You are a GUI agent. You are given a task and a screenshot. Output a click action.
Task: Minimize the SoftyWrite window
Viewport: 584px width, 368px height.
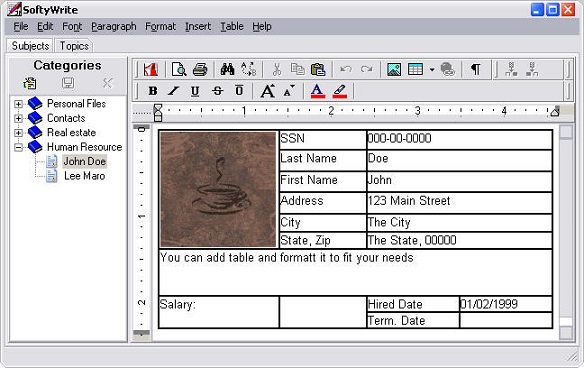pyautogui.click(x=537, y=9)
